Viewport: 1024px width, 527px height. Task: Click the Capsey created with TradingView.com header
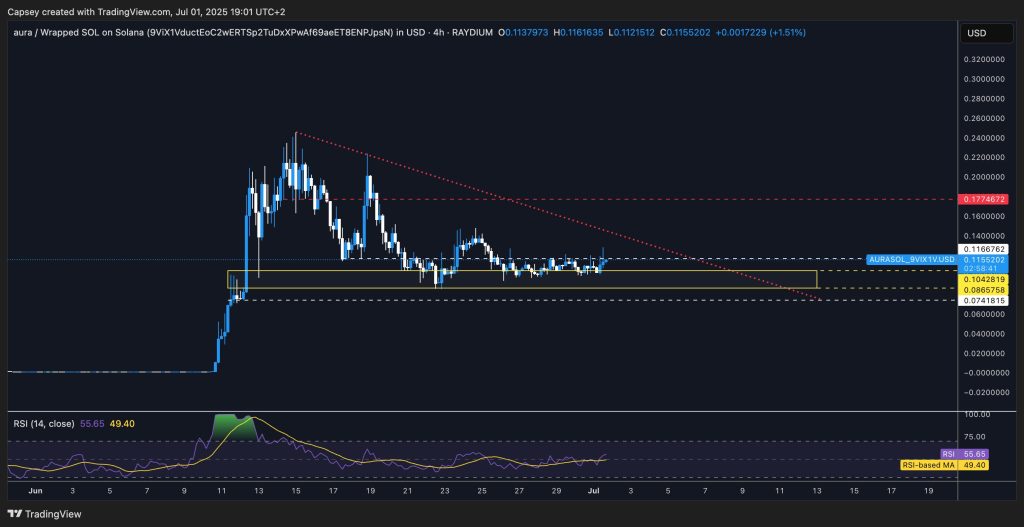pos(147,12)
